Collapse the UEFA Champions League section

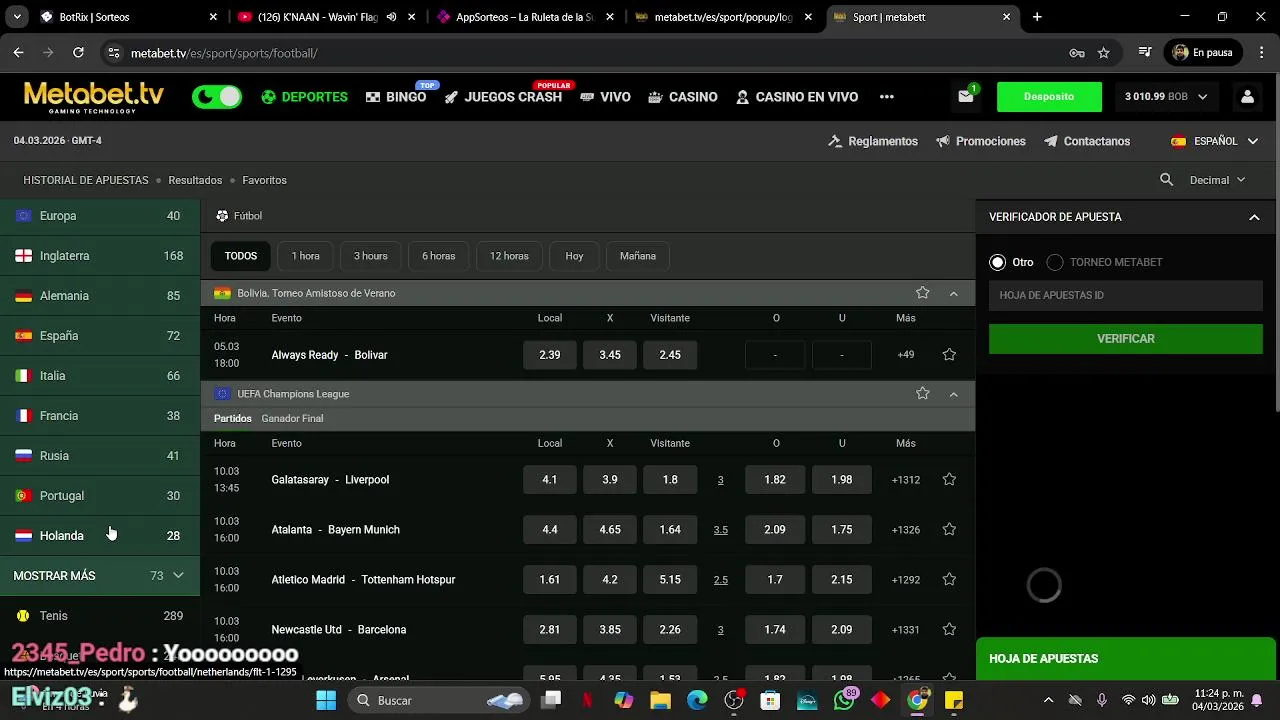coord(953,394)
